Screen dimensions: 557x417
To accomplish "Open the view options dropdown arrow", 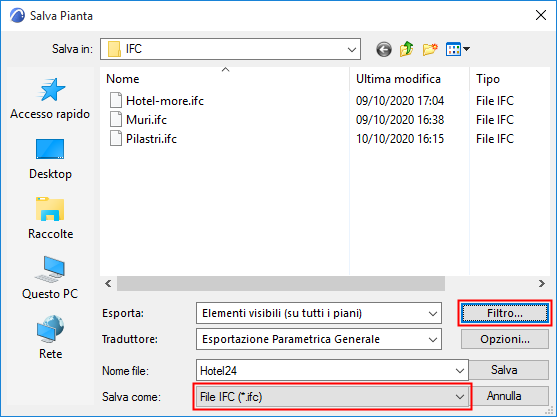I will tap(466, 49).
